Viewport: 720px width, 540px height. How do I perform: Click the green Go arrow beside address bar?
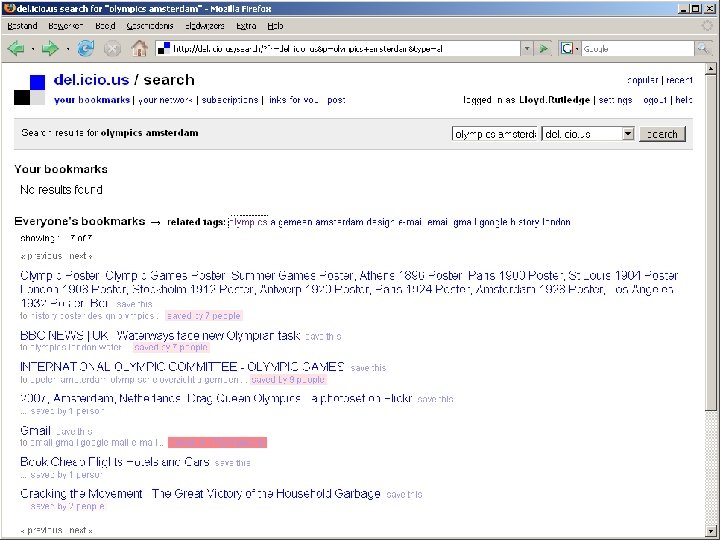543,48
